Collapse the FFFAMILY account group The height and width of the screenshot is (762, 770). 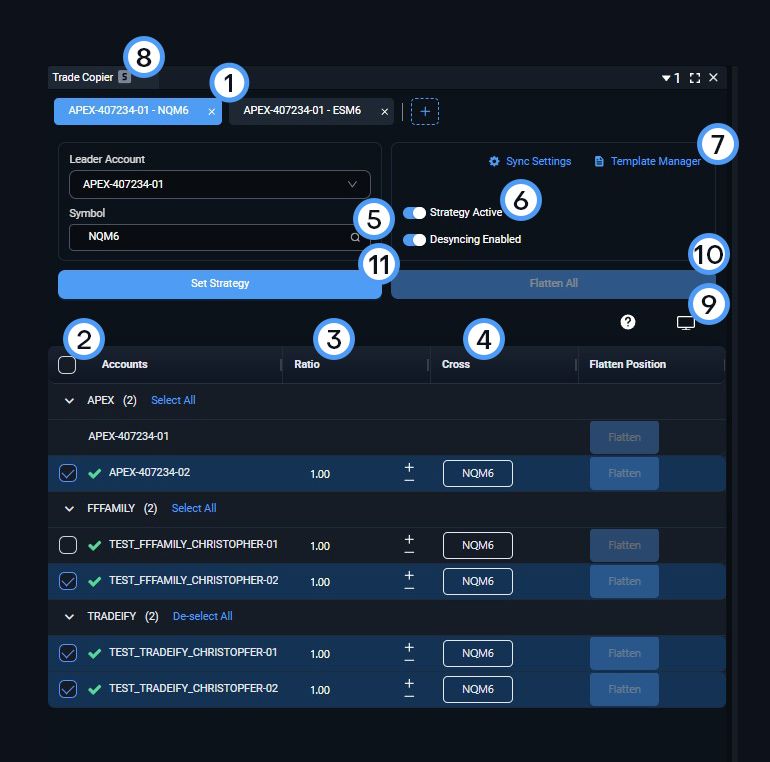point(69,509)
